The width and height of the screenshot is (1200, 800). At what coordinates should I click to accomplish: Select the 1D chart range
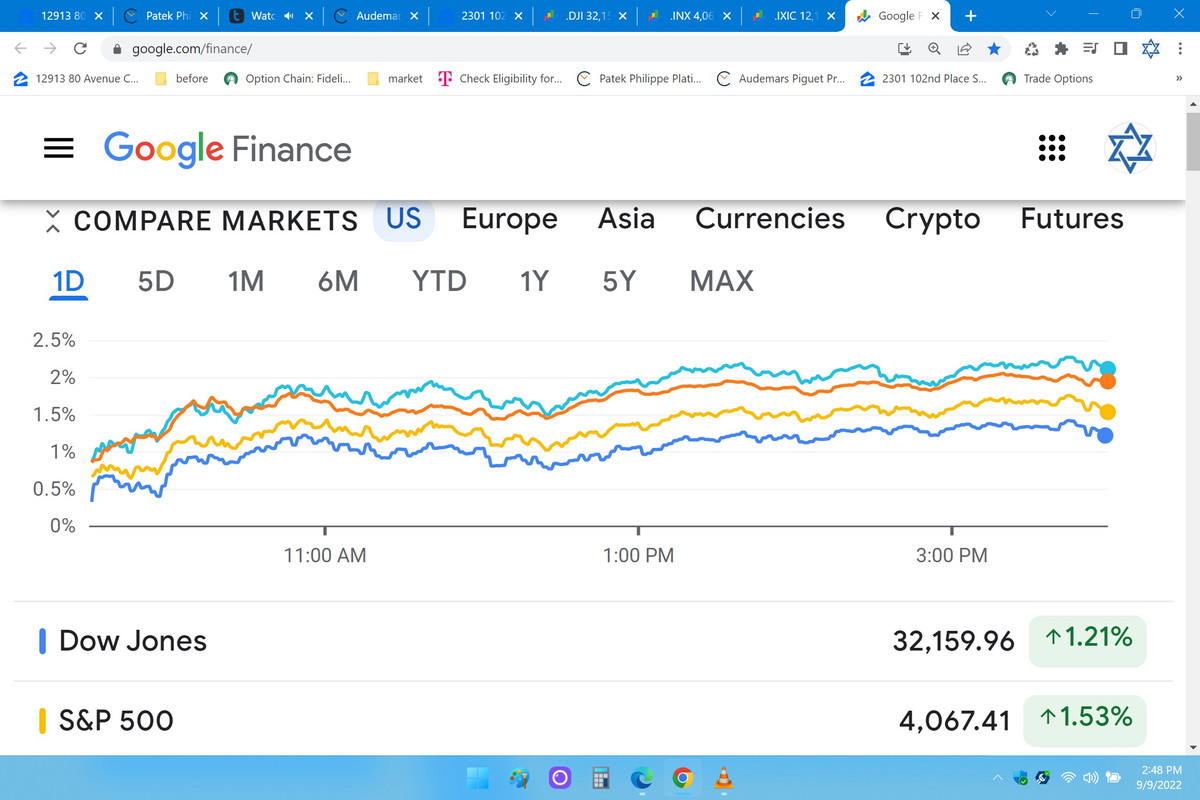coord(68,282)
